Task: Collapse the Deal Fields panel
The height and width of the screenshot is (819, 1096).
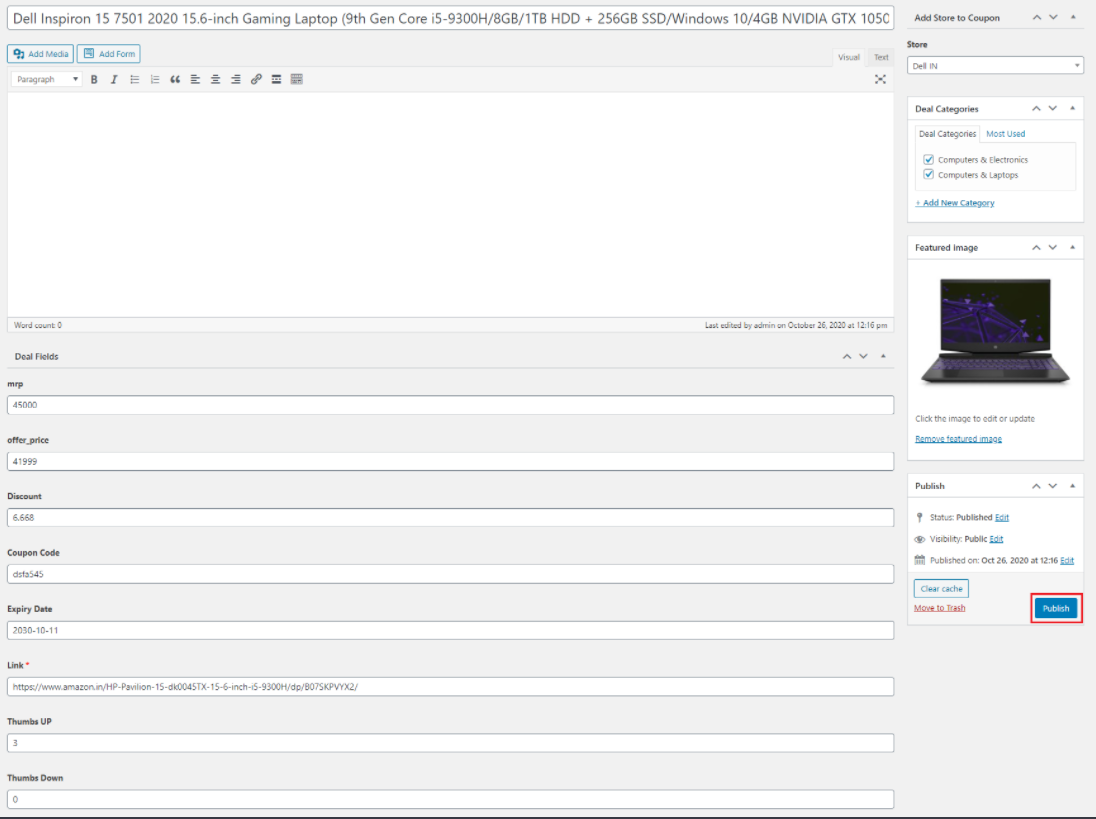Action: pyautogui.click(x=884, y=356)
